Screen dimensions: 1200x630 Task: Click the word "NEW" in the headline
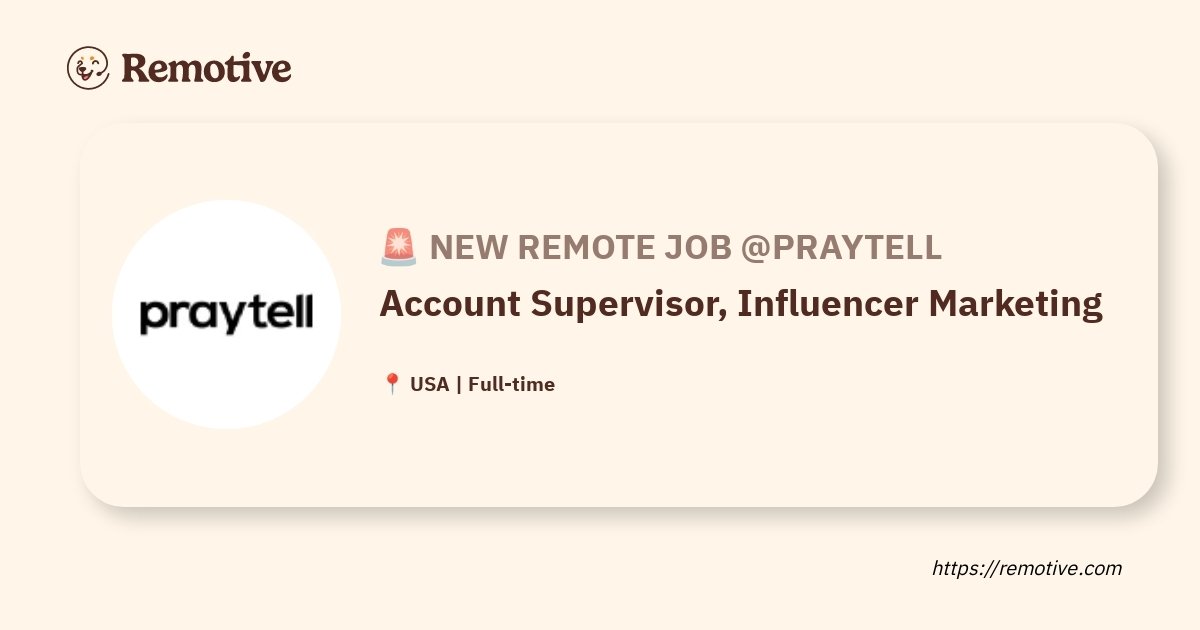click(467, 247)
